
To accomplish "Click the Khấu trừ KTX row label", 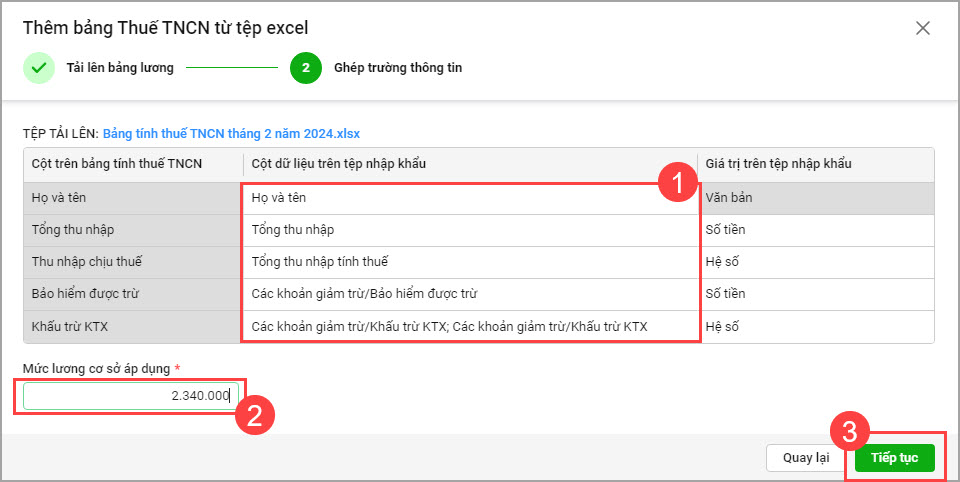I will point(71,326).
